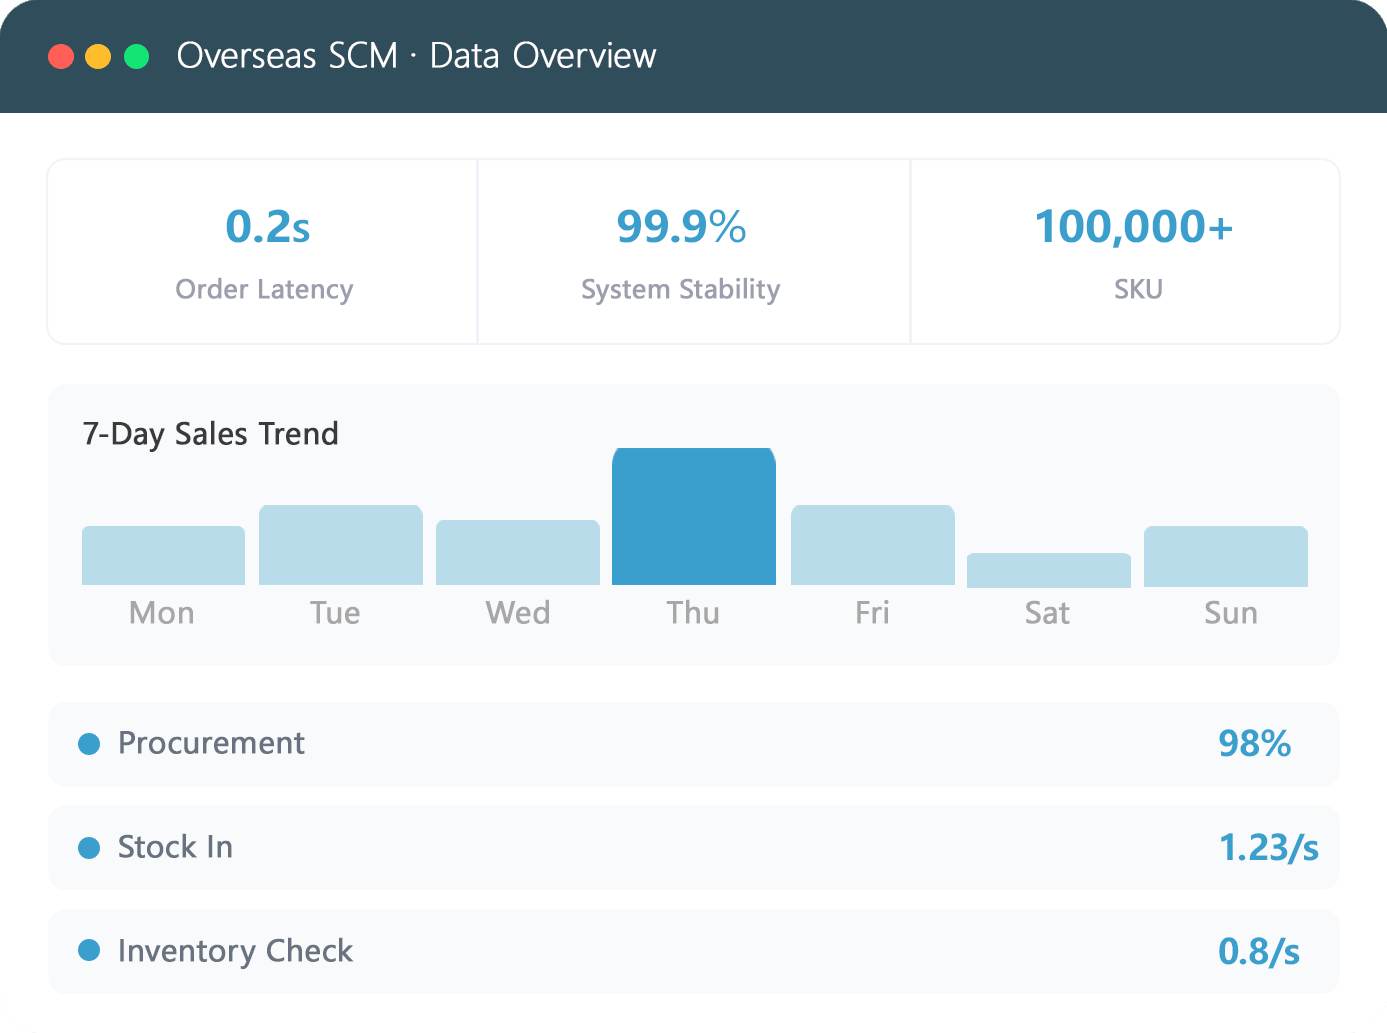Image resolution: width=1387 pixels, height=1033 pixels.
Task: Click the Thu axis label
Action: pyautogui.click(x=693, y=613)
